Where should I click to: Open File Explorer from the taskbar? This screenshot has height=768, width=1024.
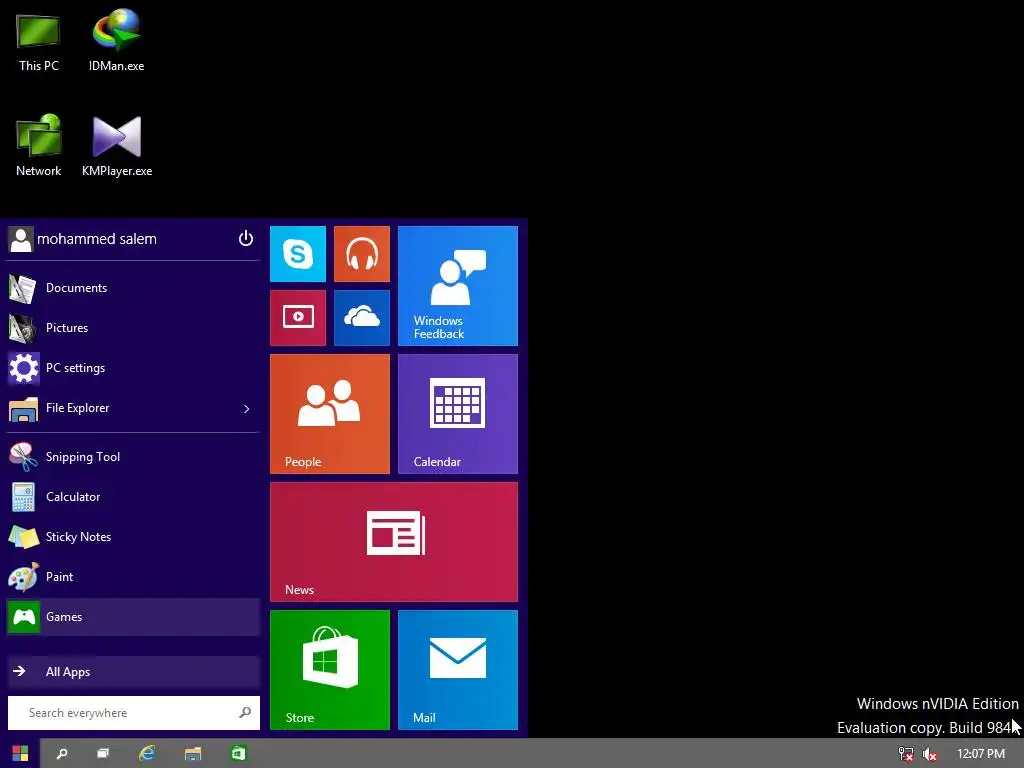pos(193,754)
